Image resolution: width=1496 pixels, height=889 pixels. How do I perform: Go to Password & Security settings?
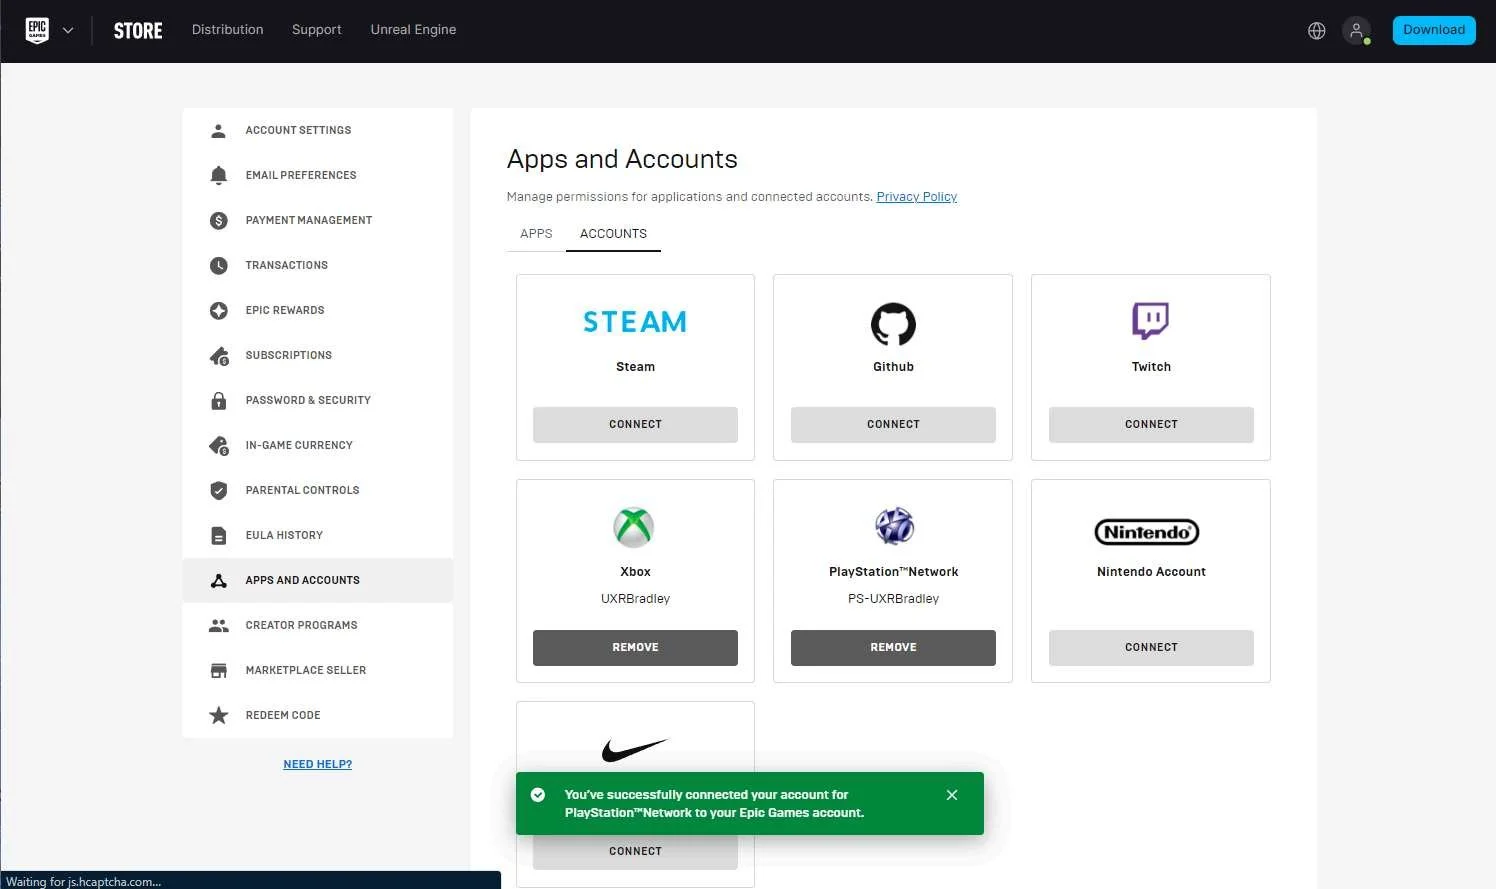(318, 401)
